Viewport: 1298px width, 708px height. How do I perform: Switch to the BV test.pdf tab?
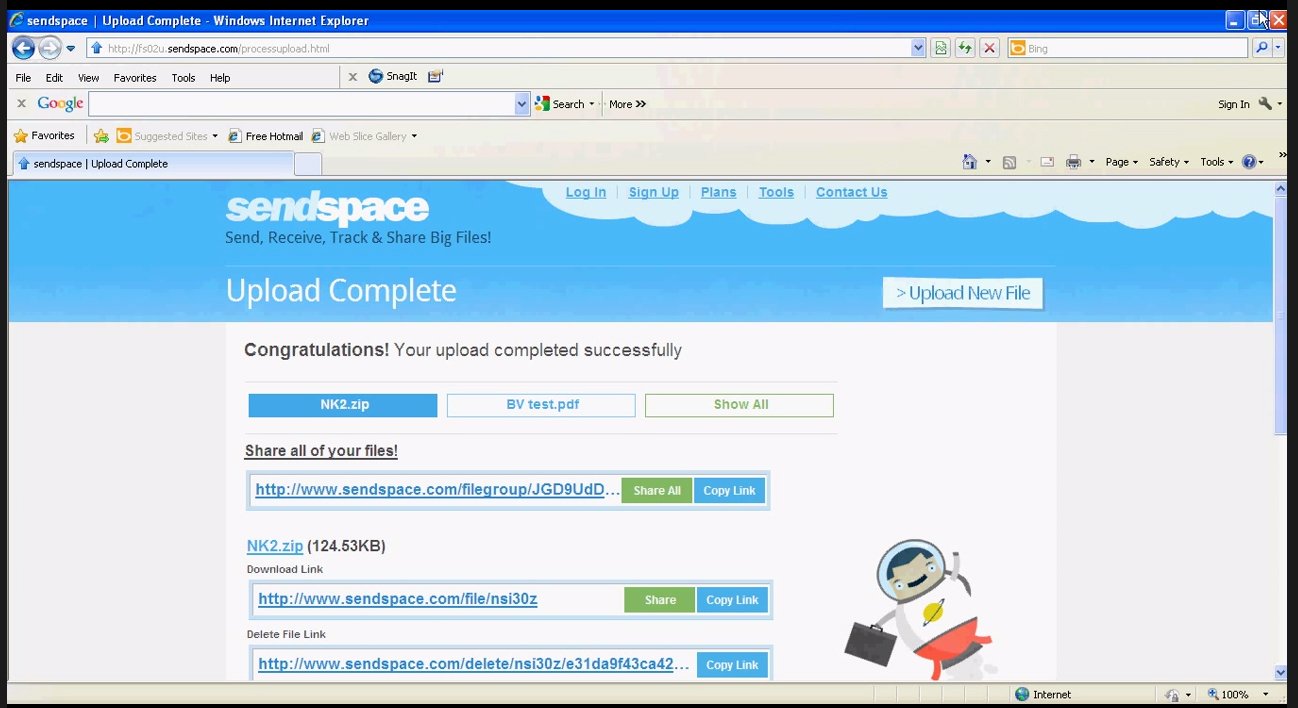click(540, 404)
